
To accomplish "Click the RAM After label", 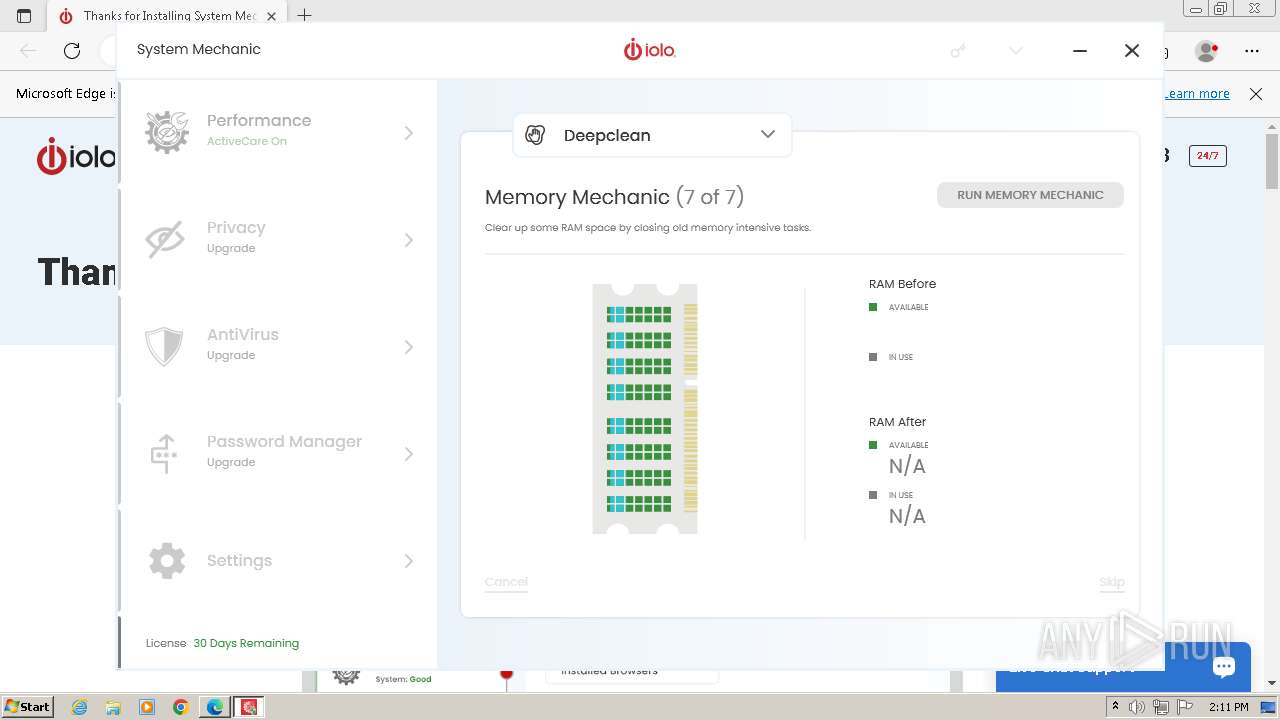I will pyautogui.click(x=897, y=422).
